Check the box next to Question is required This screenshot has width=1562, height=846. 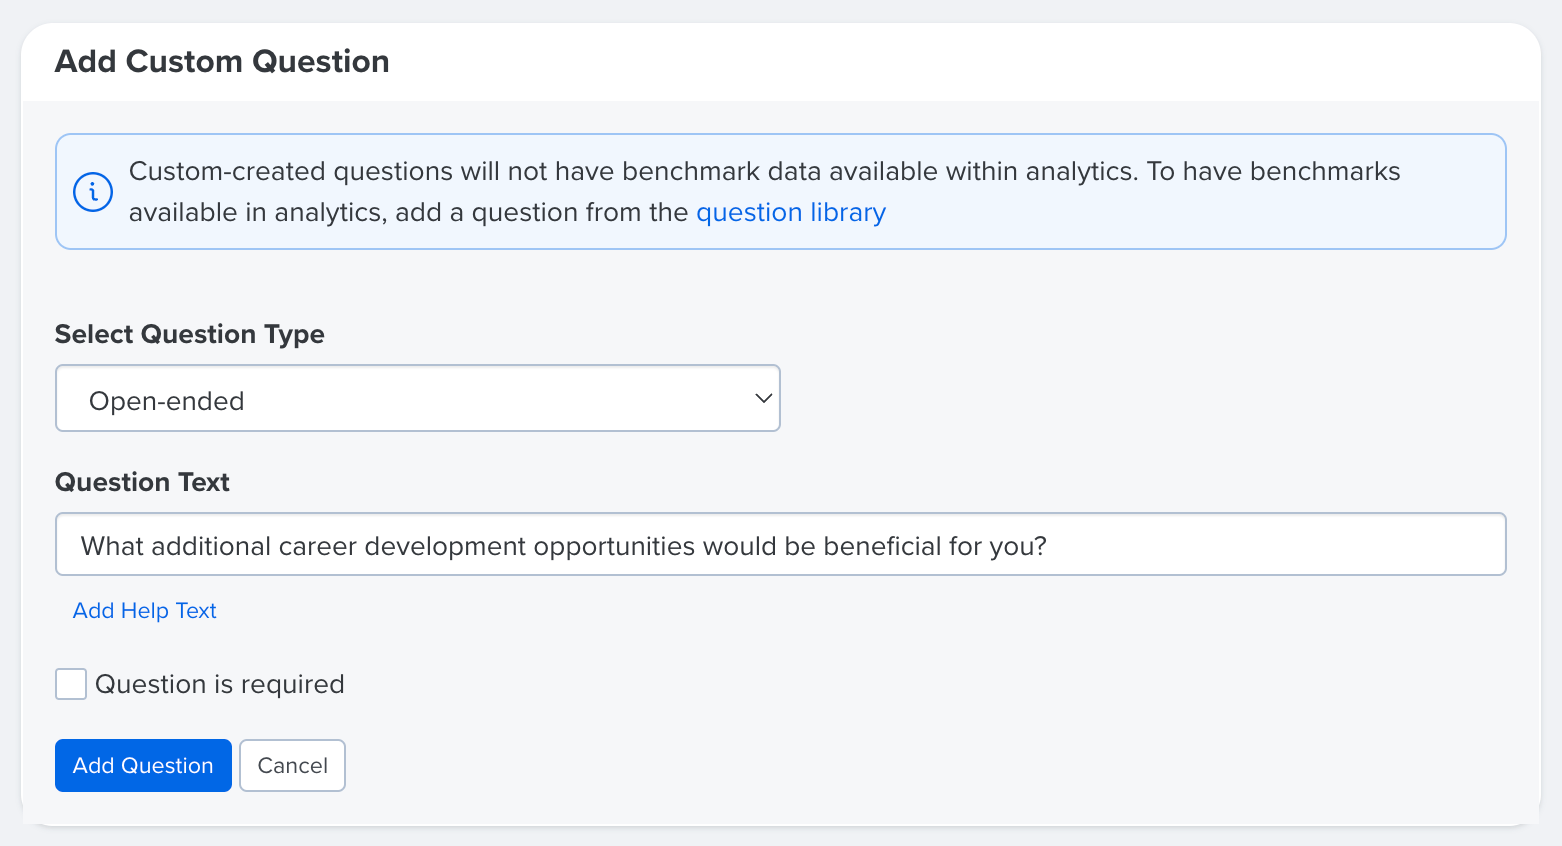70,684
